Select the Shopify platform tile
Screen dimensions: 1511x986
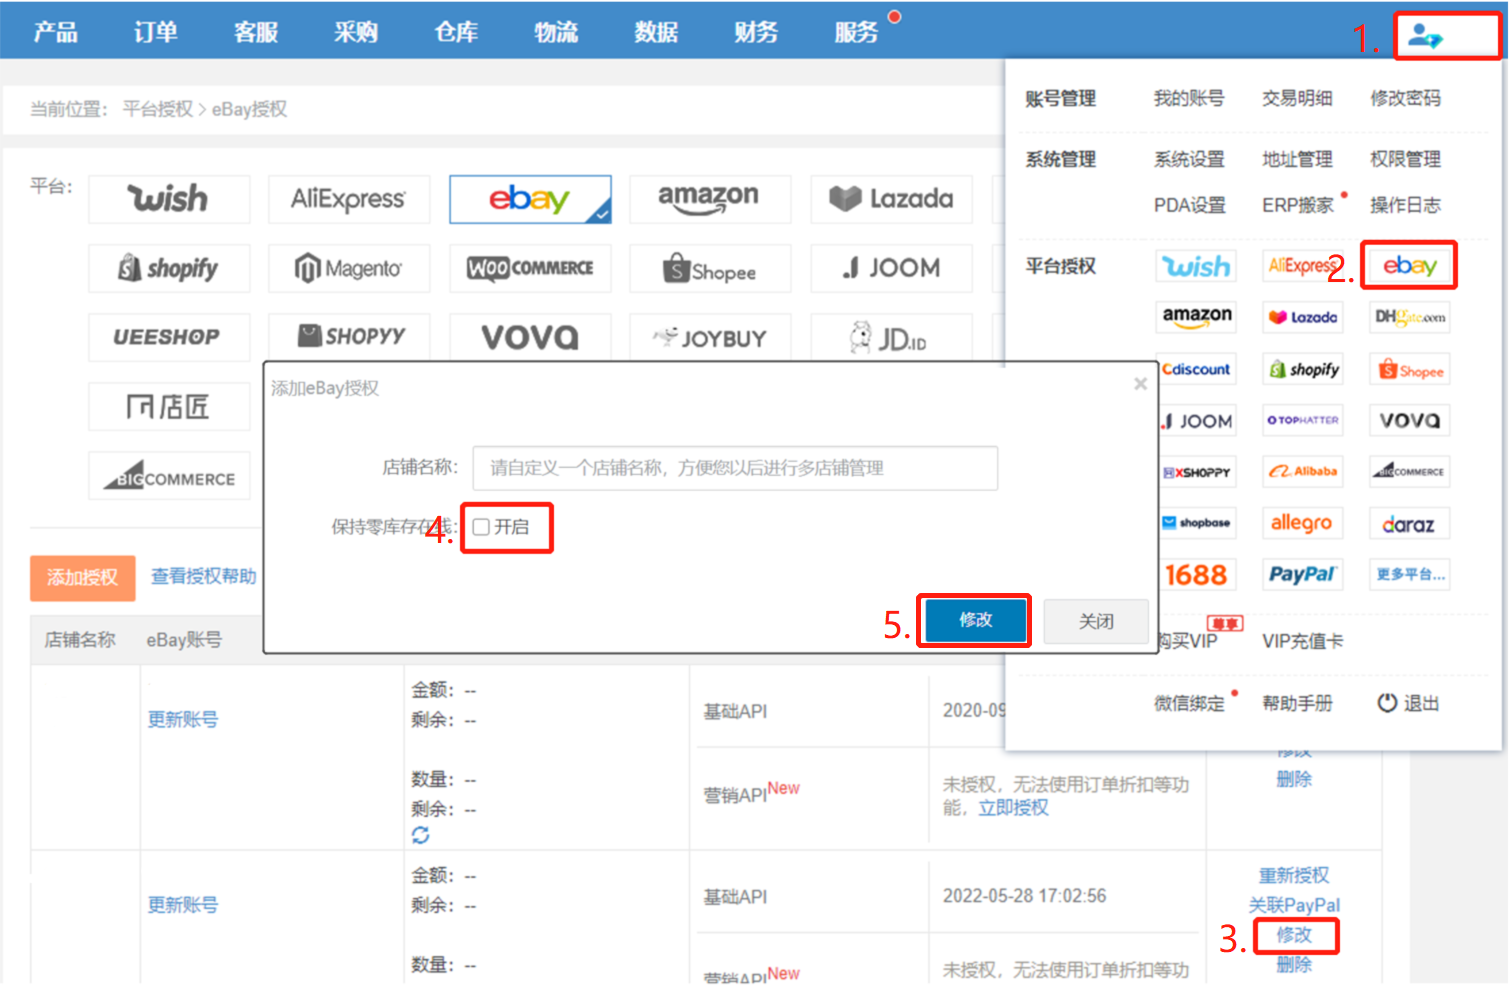(x=169, y=268)
